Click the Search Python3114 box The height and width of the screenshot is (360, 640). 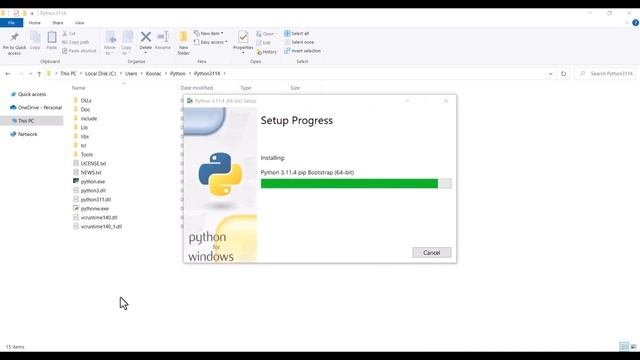coord(606,73)
